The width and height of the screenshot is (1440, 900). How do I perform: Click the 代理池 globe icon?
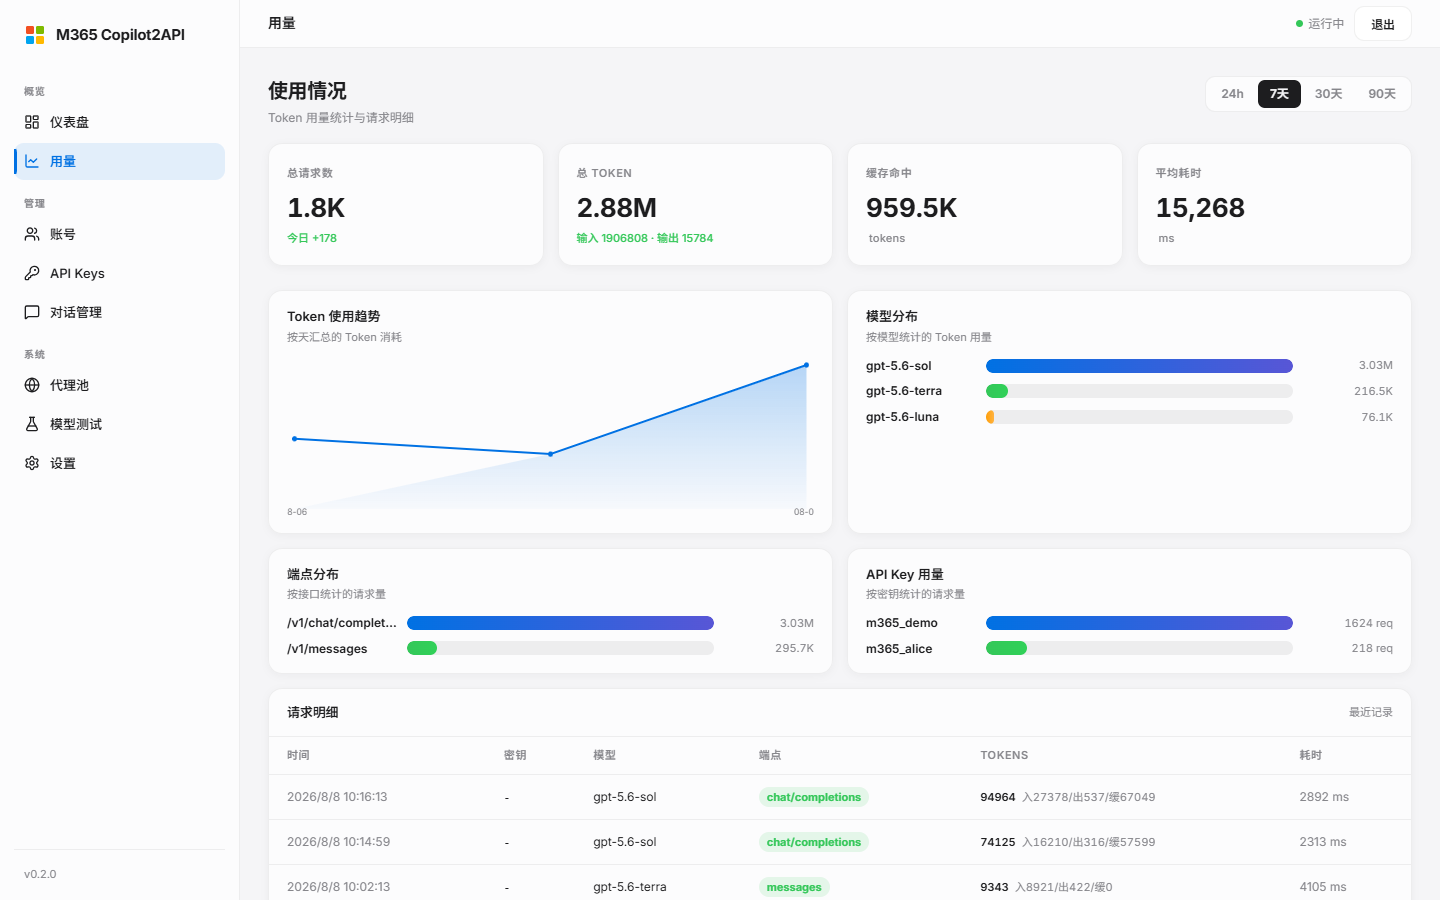(x=32, y=385)
